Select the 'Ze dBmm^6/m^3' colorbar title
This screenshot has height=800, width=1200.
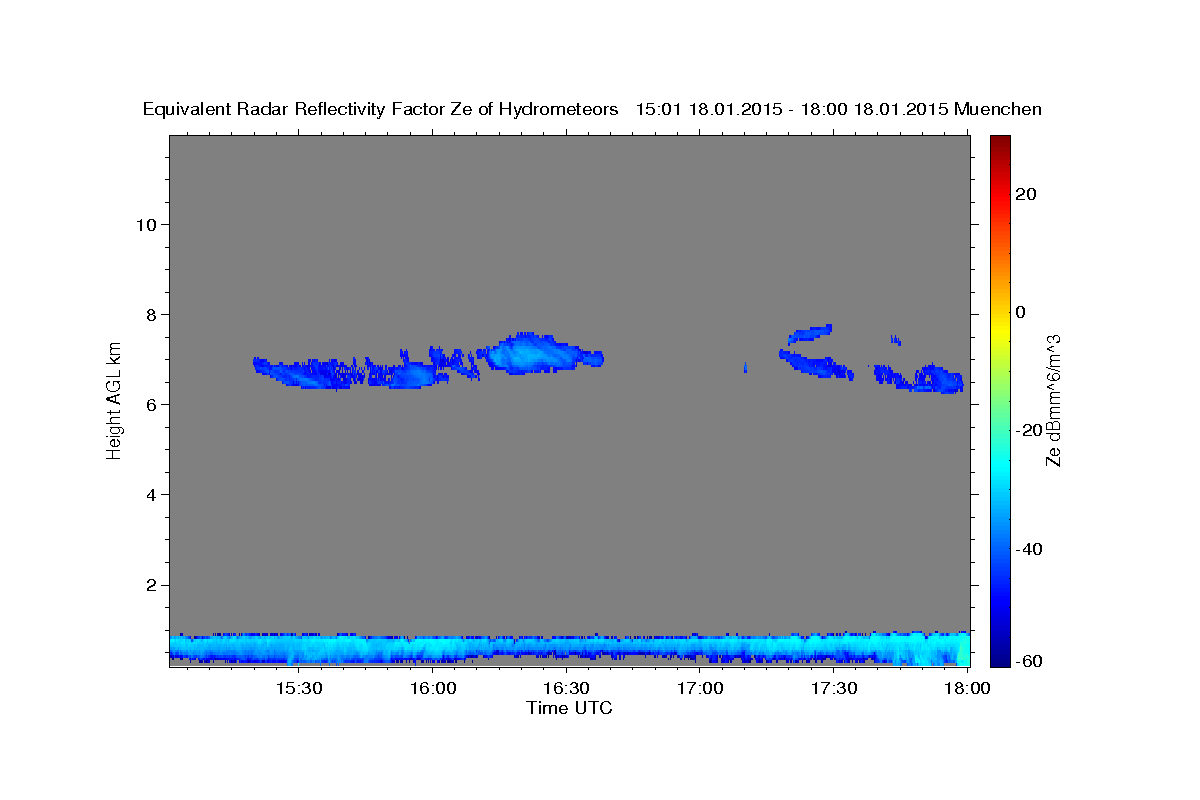tap(1053, 400)
